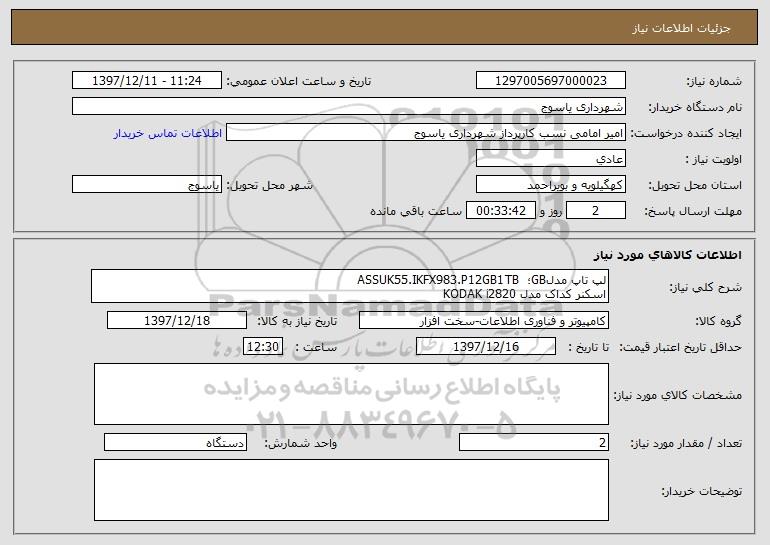Screen dimensions: 770x545
Task: Click the label 'تاریخ و ساعت اعلان عمومی:'
Action: coord(299,81)
